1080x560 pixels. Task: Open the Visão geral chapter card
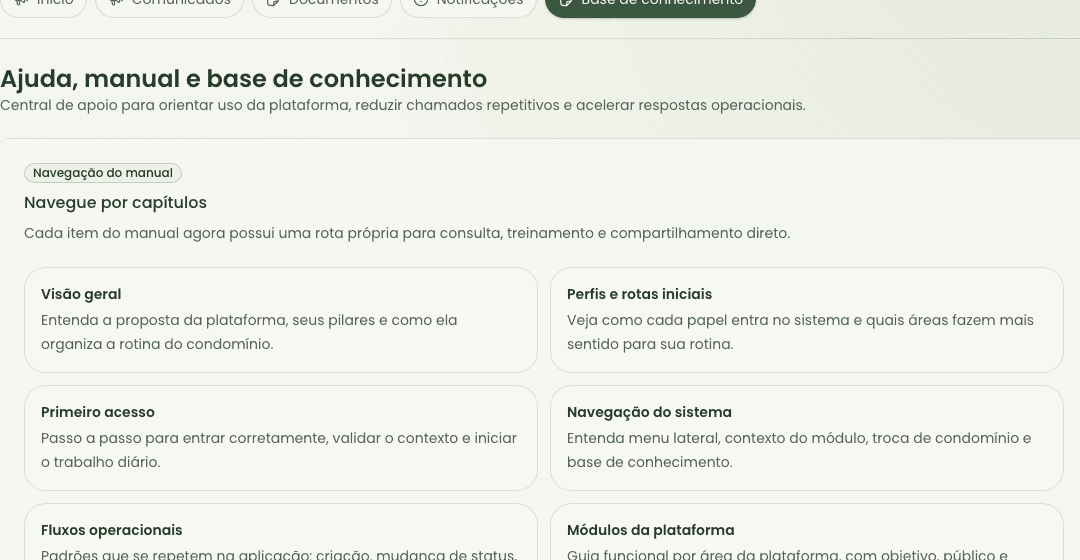point(280,320)
